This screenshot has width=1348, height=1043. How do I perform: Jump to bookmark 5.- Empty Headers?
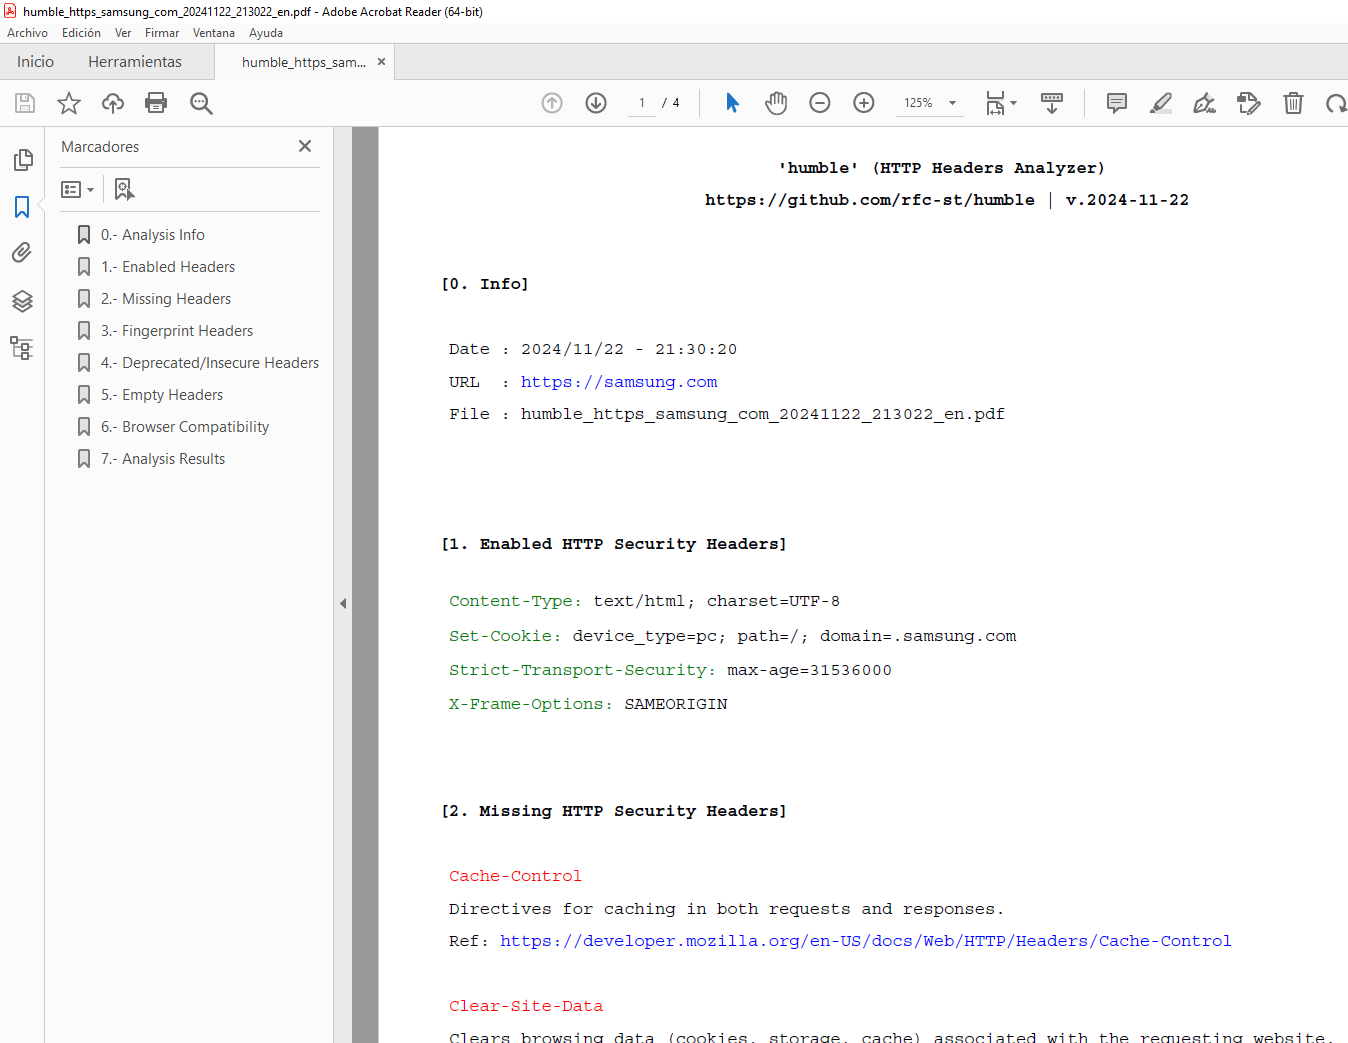point(162,395)
